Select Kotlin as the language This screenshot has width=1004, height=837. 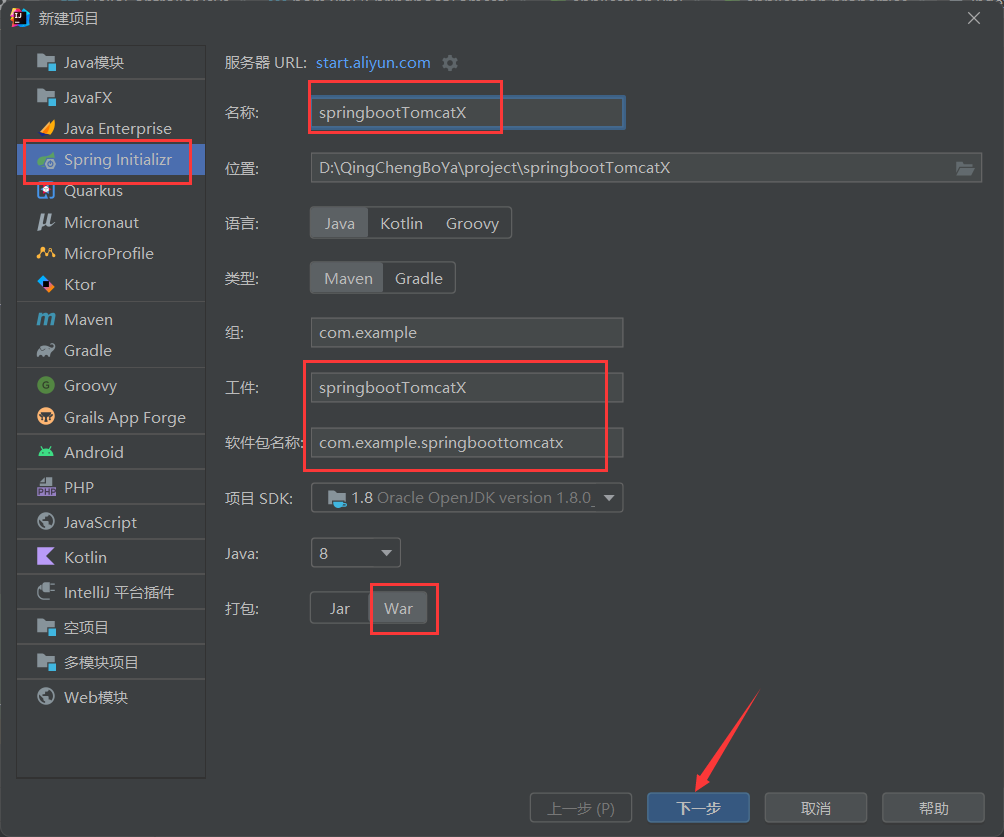pyautogui.click(x=401, y=223)
